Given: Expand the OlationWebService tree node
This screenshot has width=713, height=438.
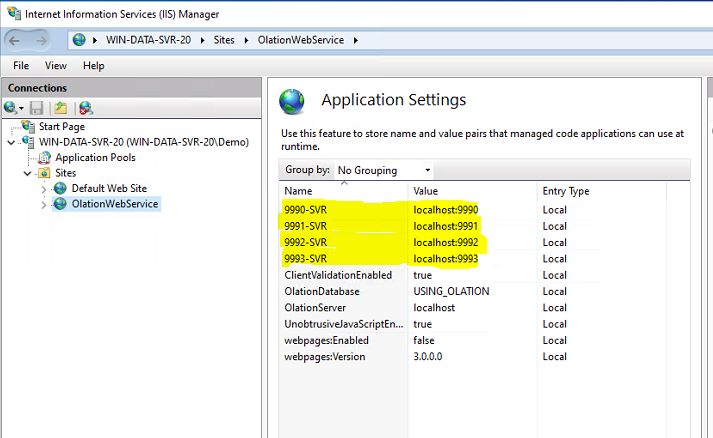Looking at the screenshot, I should pos(44,205).
